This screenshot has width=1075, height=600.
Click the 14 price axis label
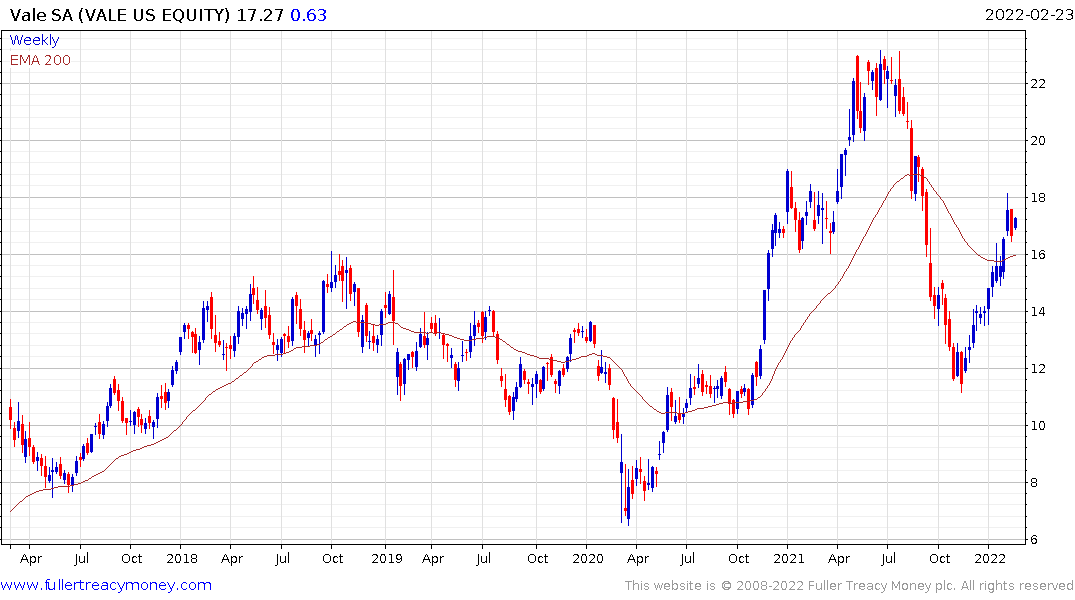[1038, 311]
